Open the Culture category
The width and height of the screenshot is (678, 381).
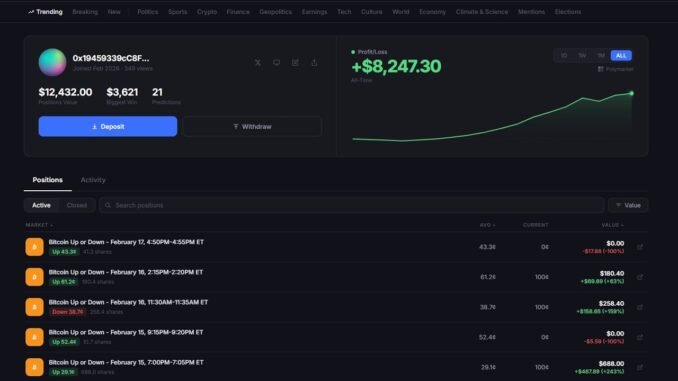click(372, 12)
